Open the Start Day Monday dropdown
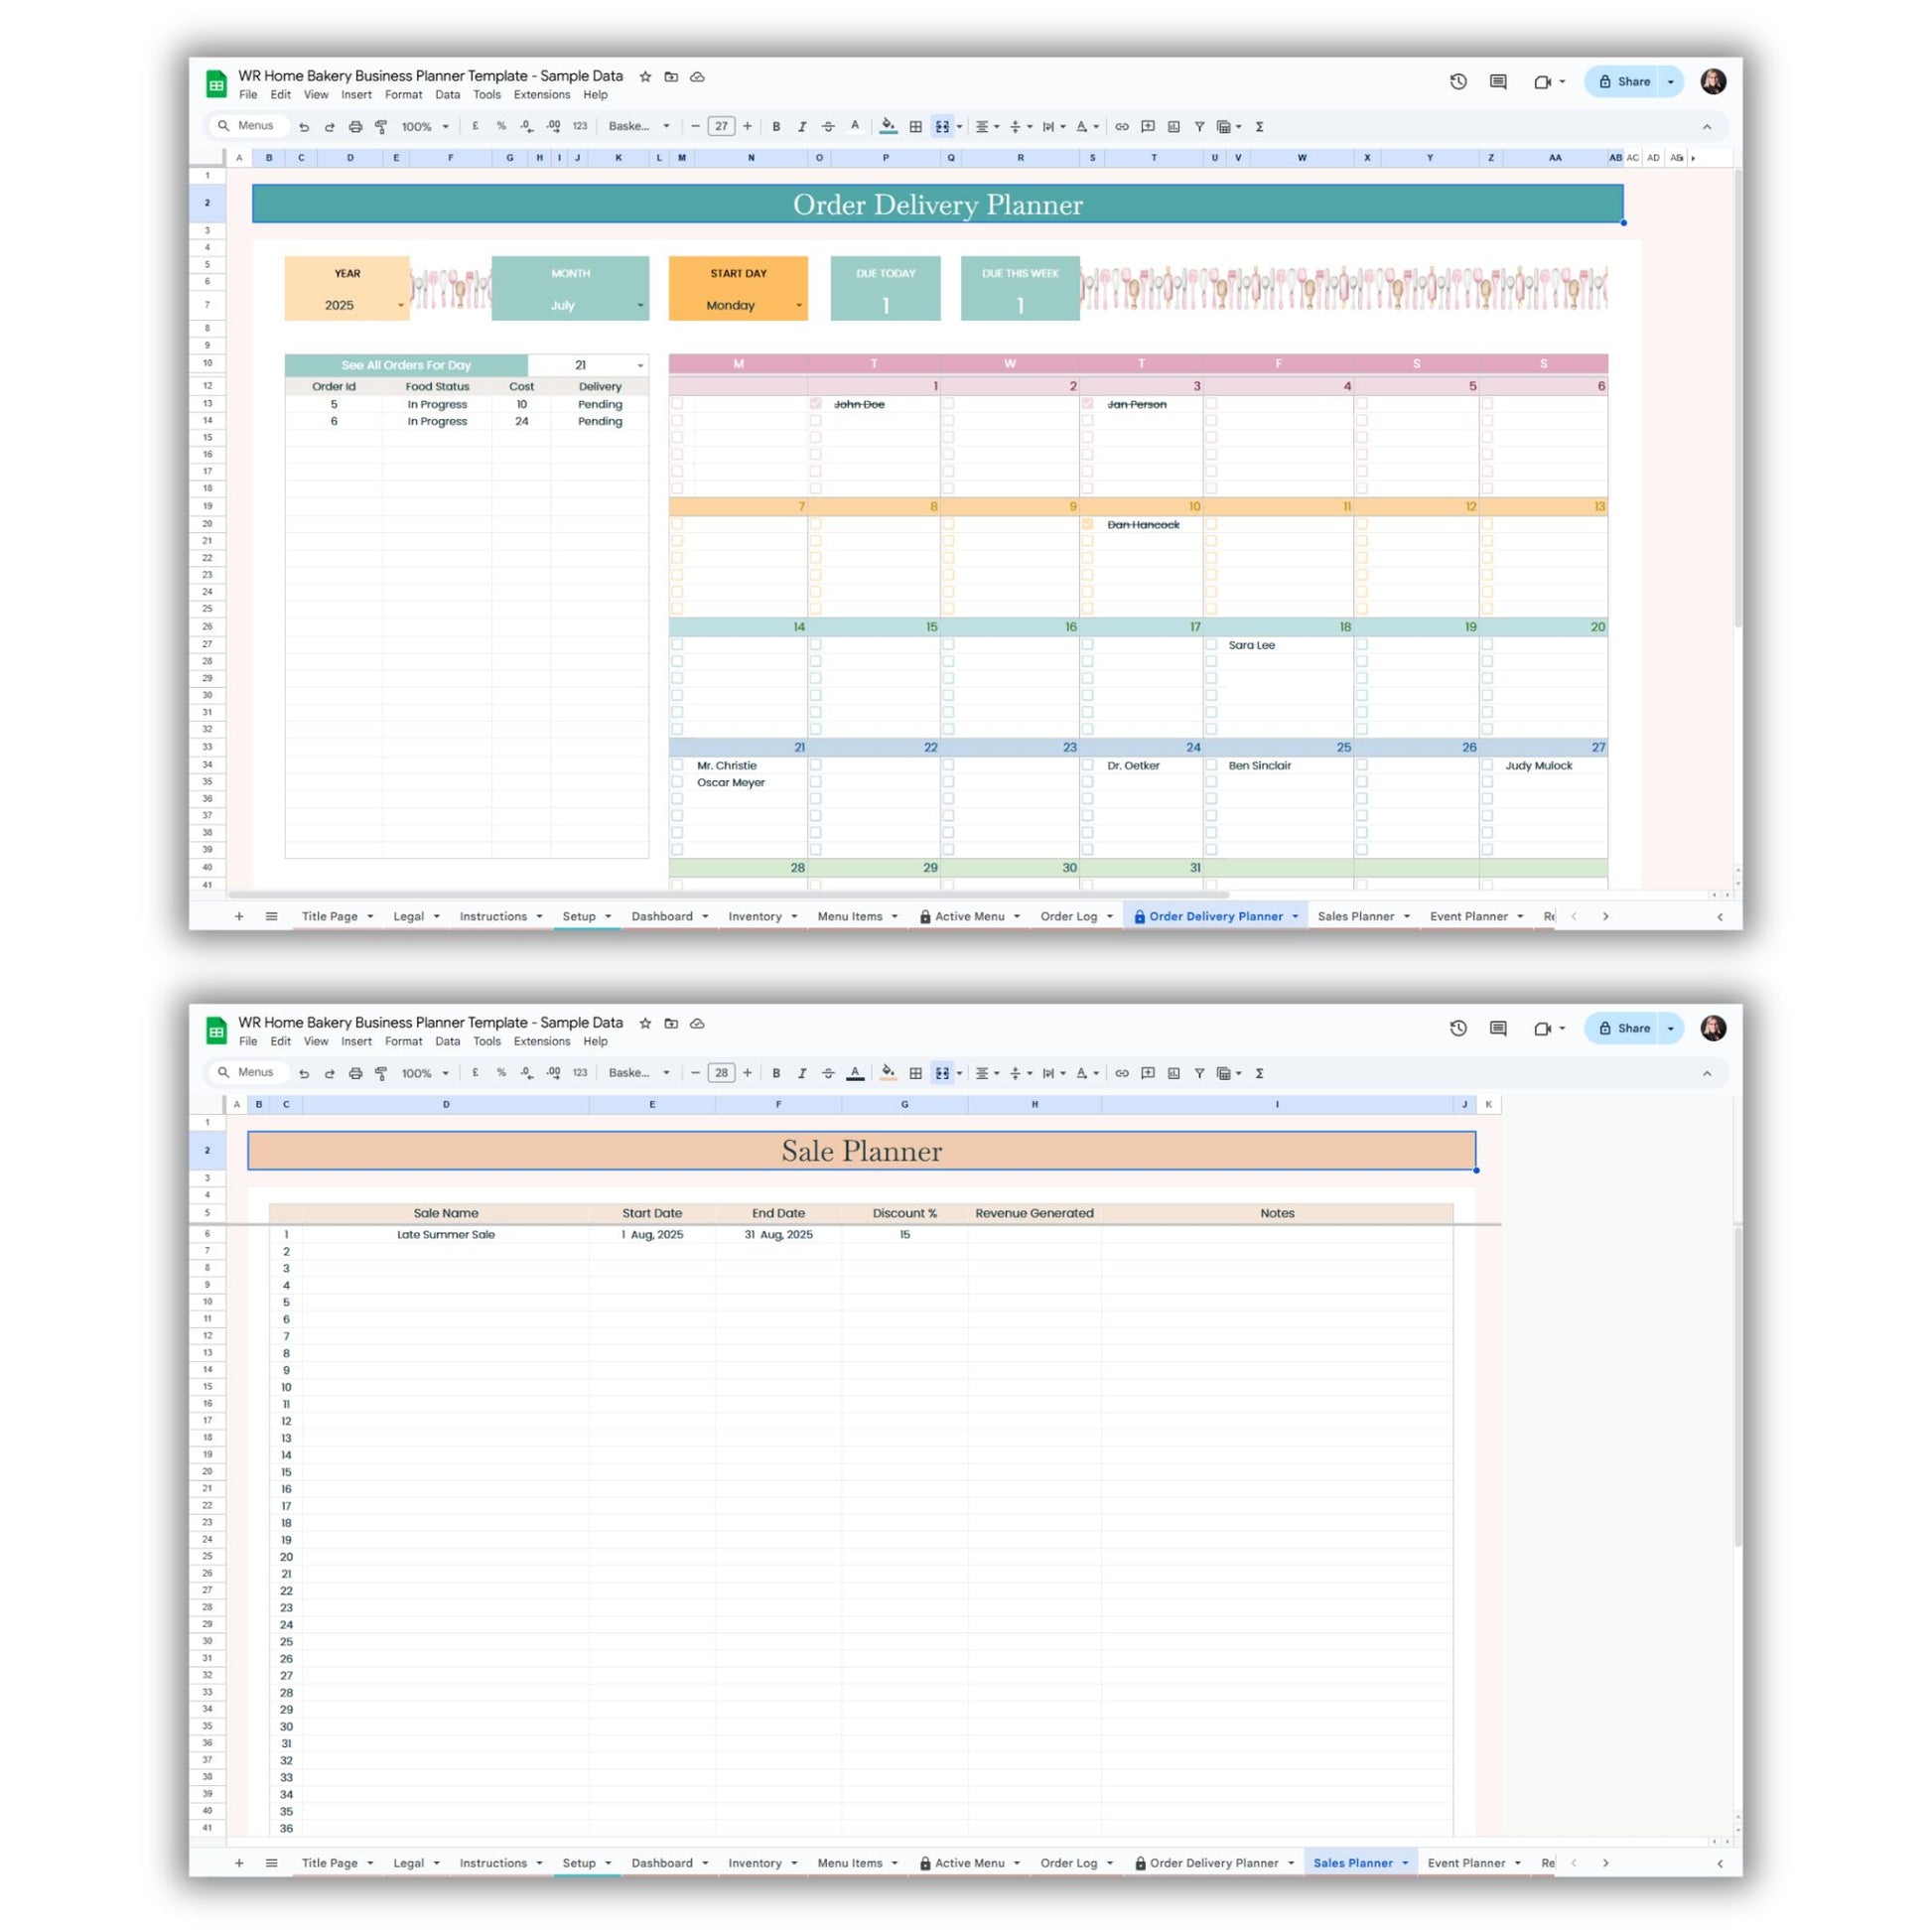Viewport: 1932px width, 1932px height. point(798,306)
